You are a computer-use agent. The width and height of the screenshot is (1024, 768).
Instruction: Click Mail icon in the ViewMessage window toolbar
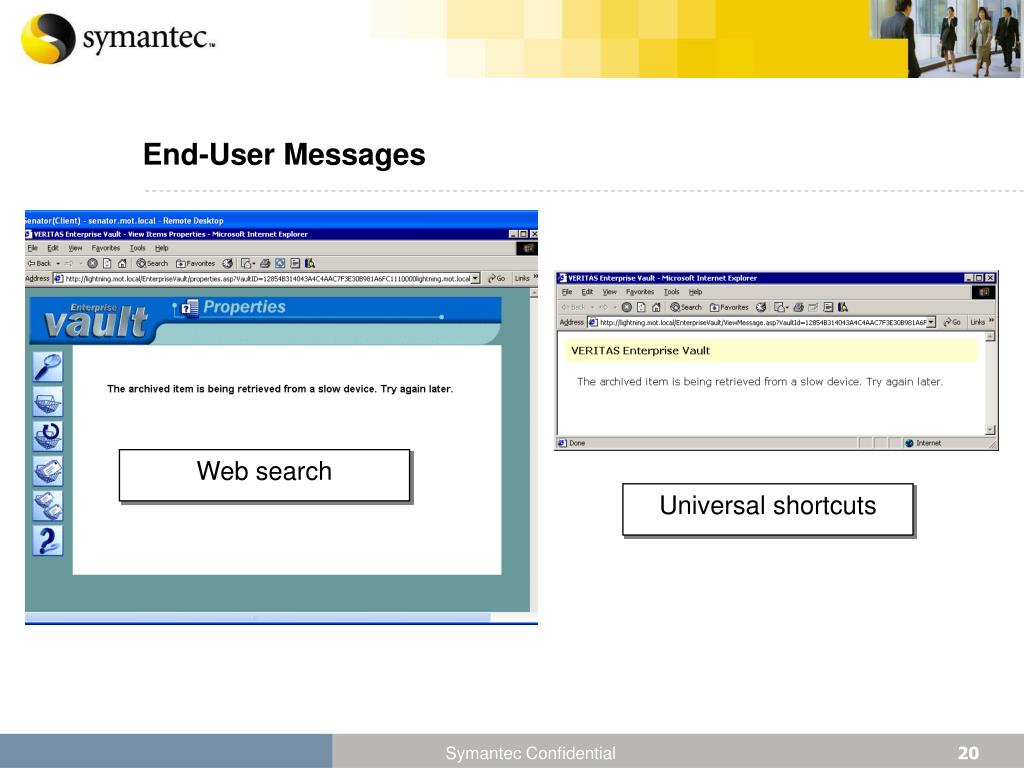pyautogui.click(x=779, y=307)
